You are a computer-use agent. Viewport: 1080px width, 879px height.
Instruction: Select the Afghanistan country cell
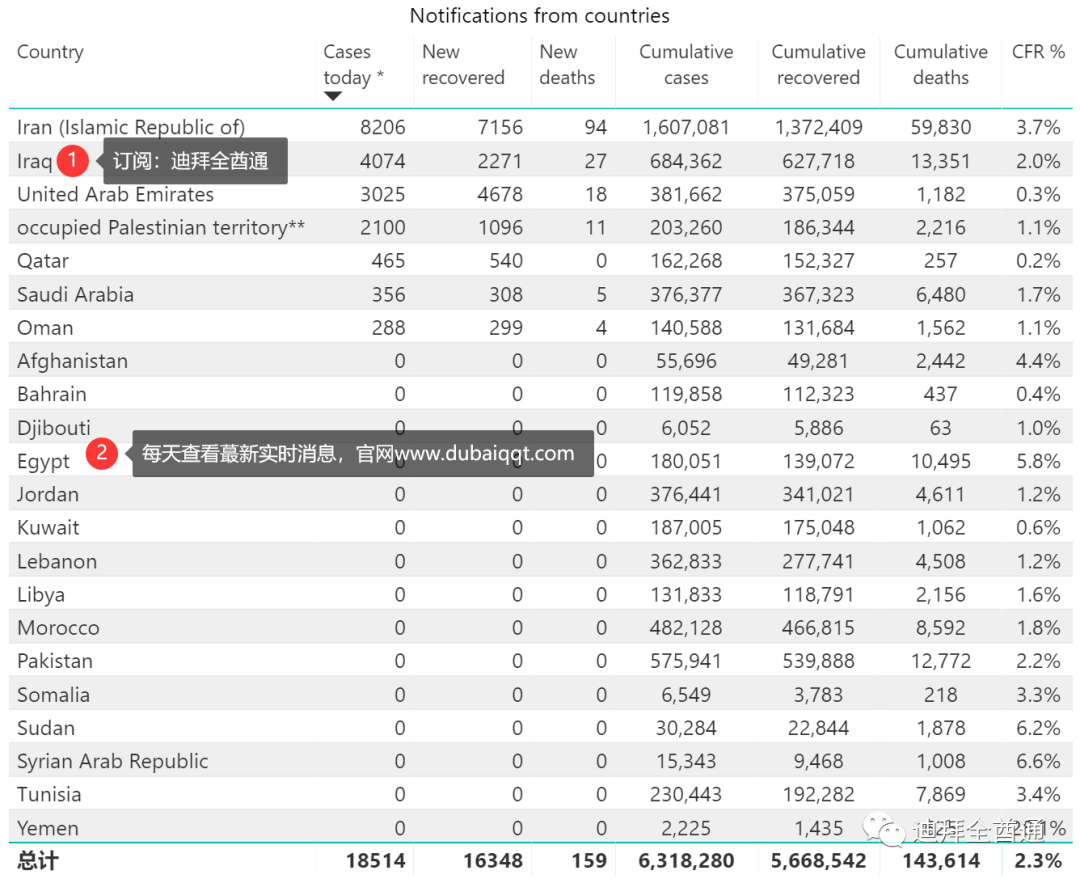pos(72,361)
